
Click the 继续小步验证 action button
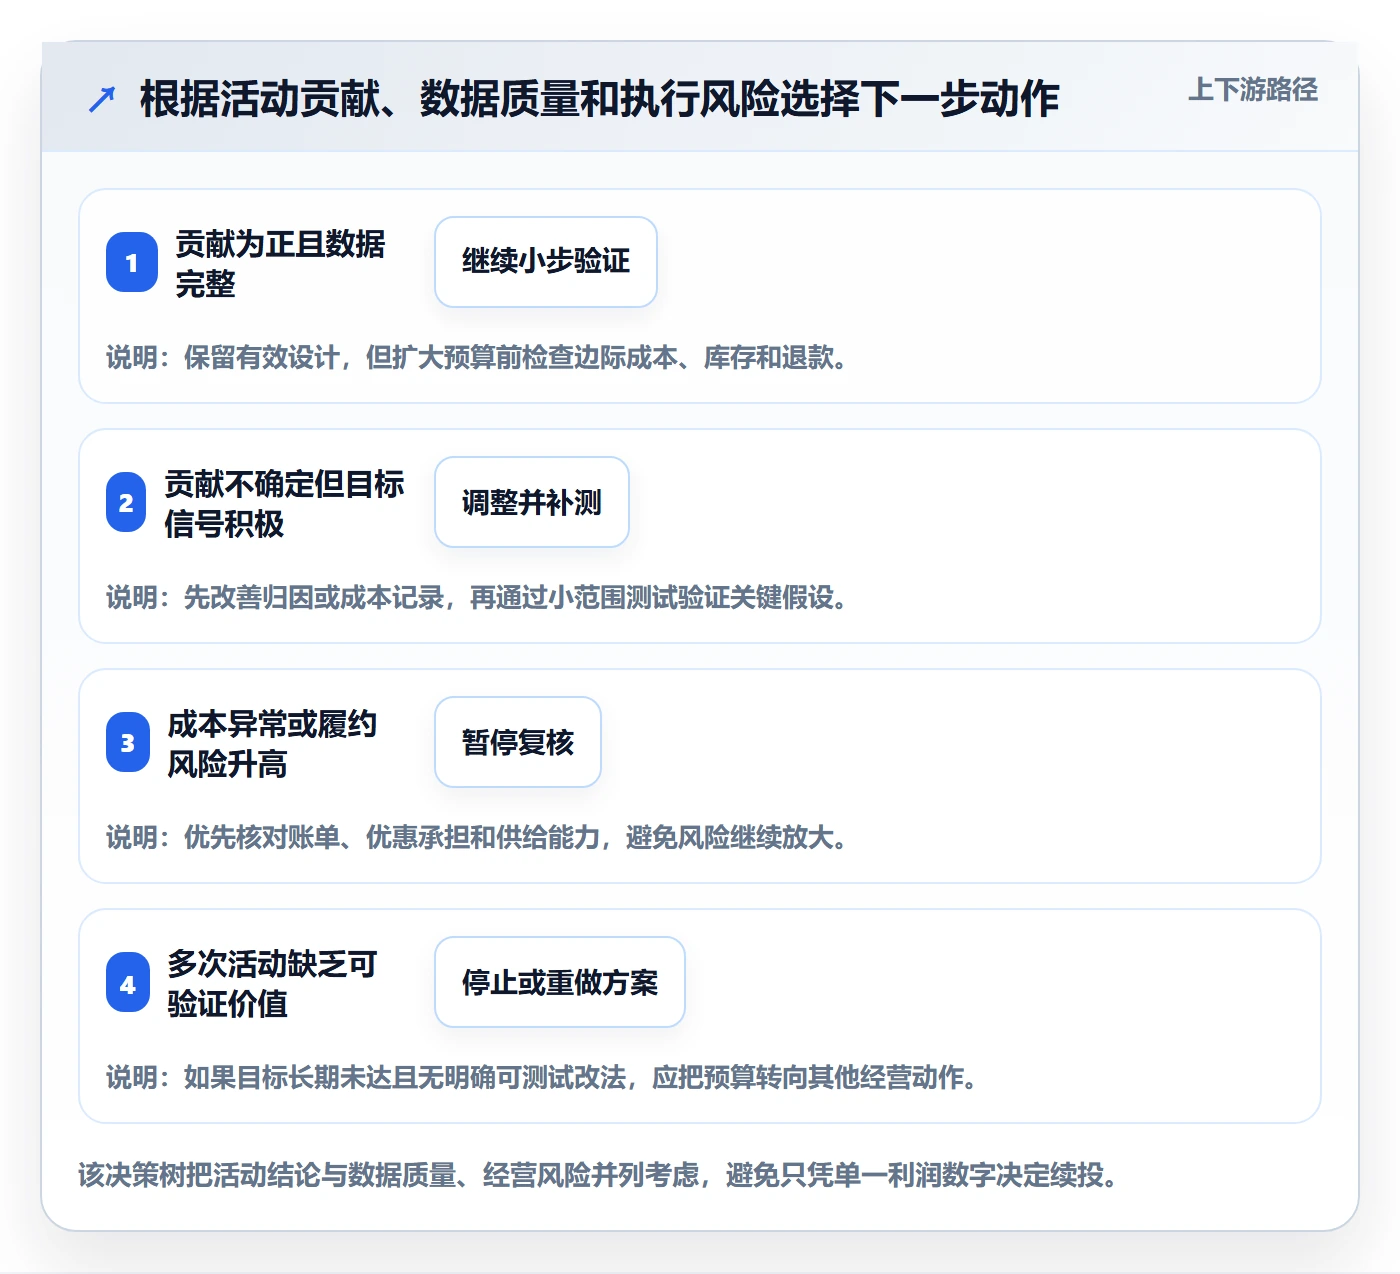(x=546, y=262)
